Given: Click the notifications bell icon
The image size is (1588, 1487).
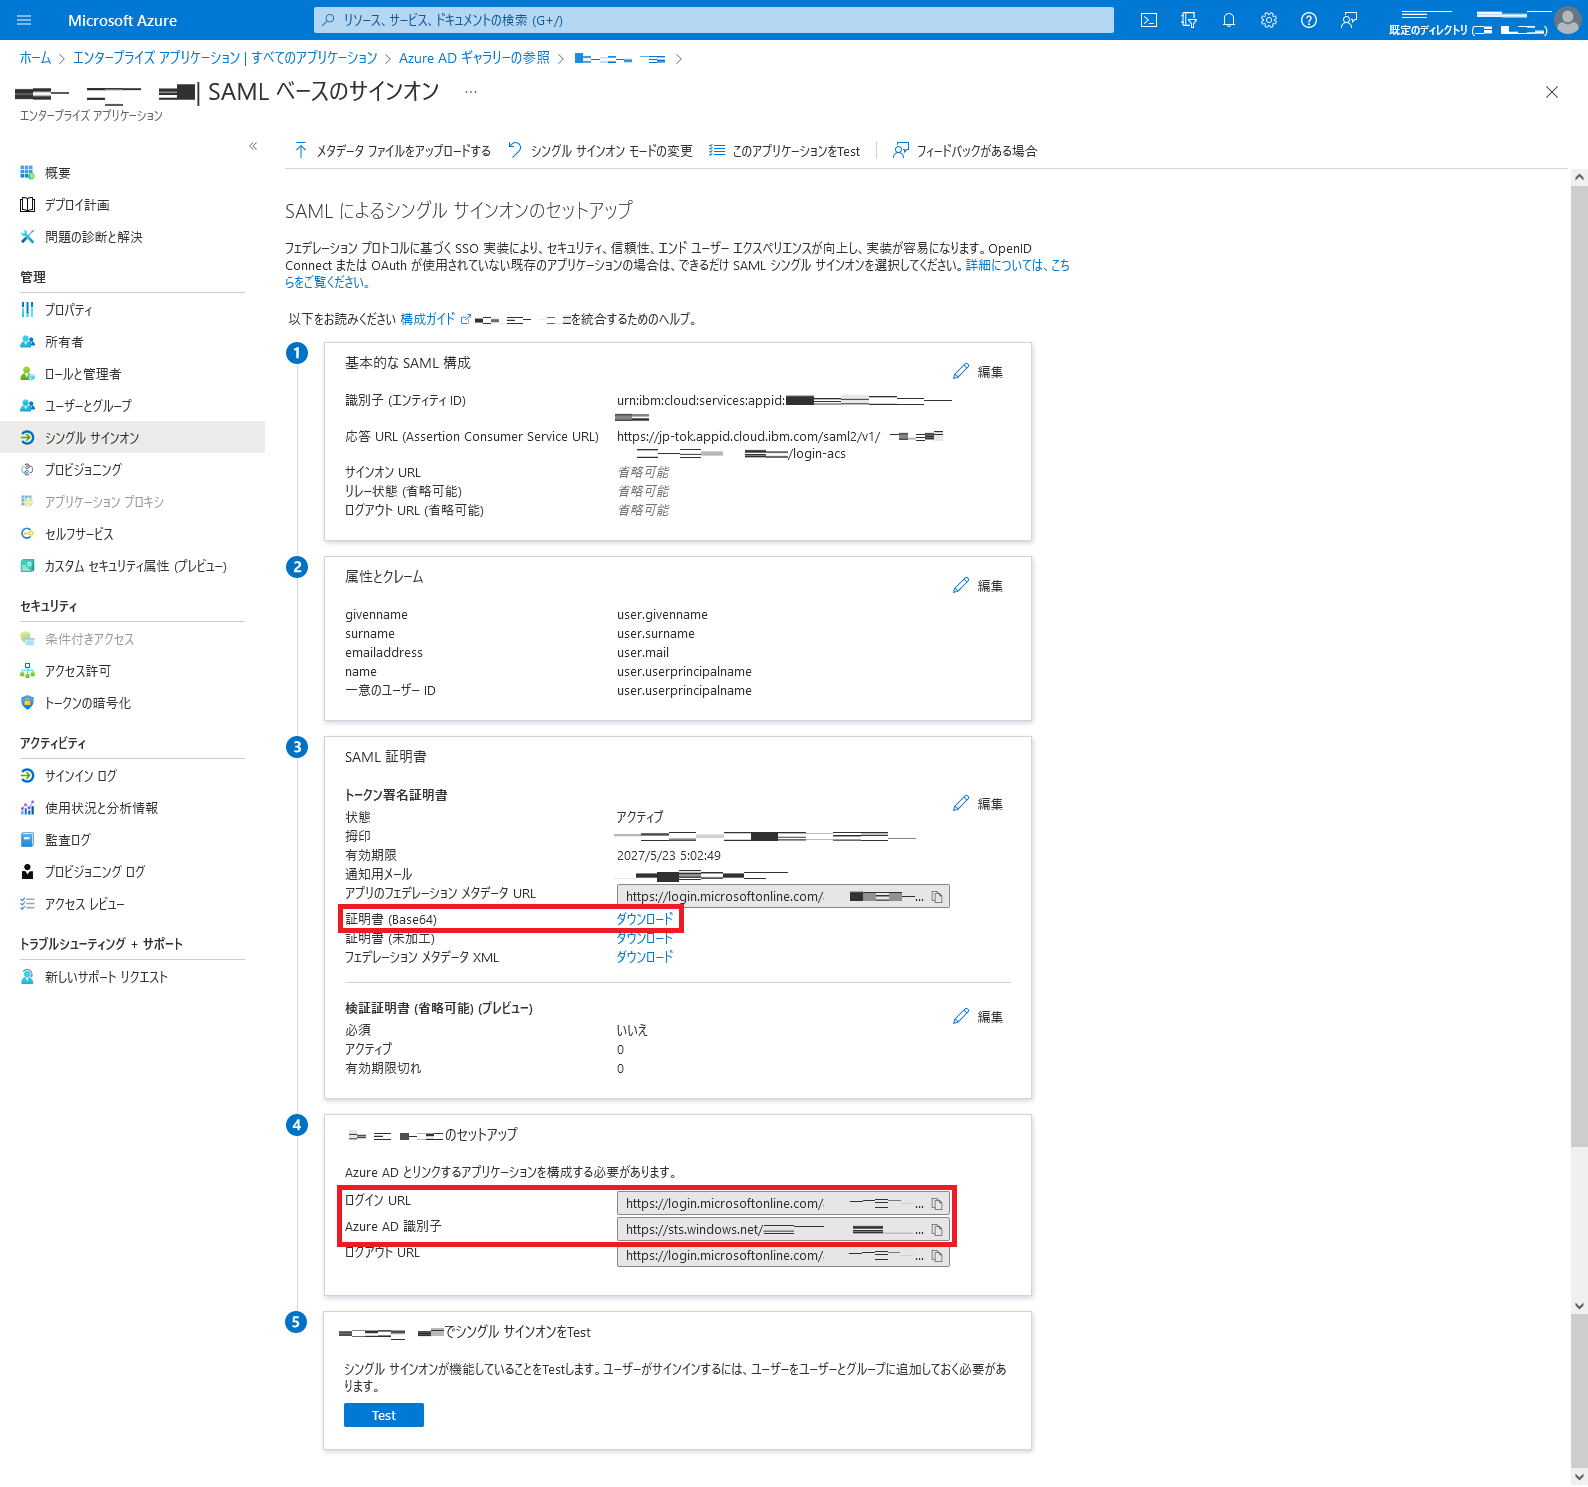Looking at the screenshot, I should click(1229, 20).
